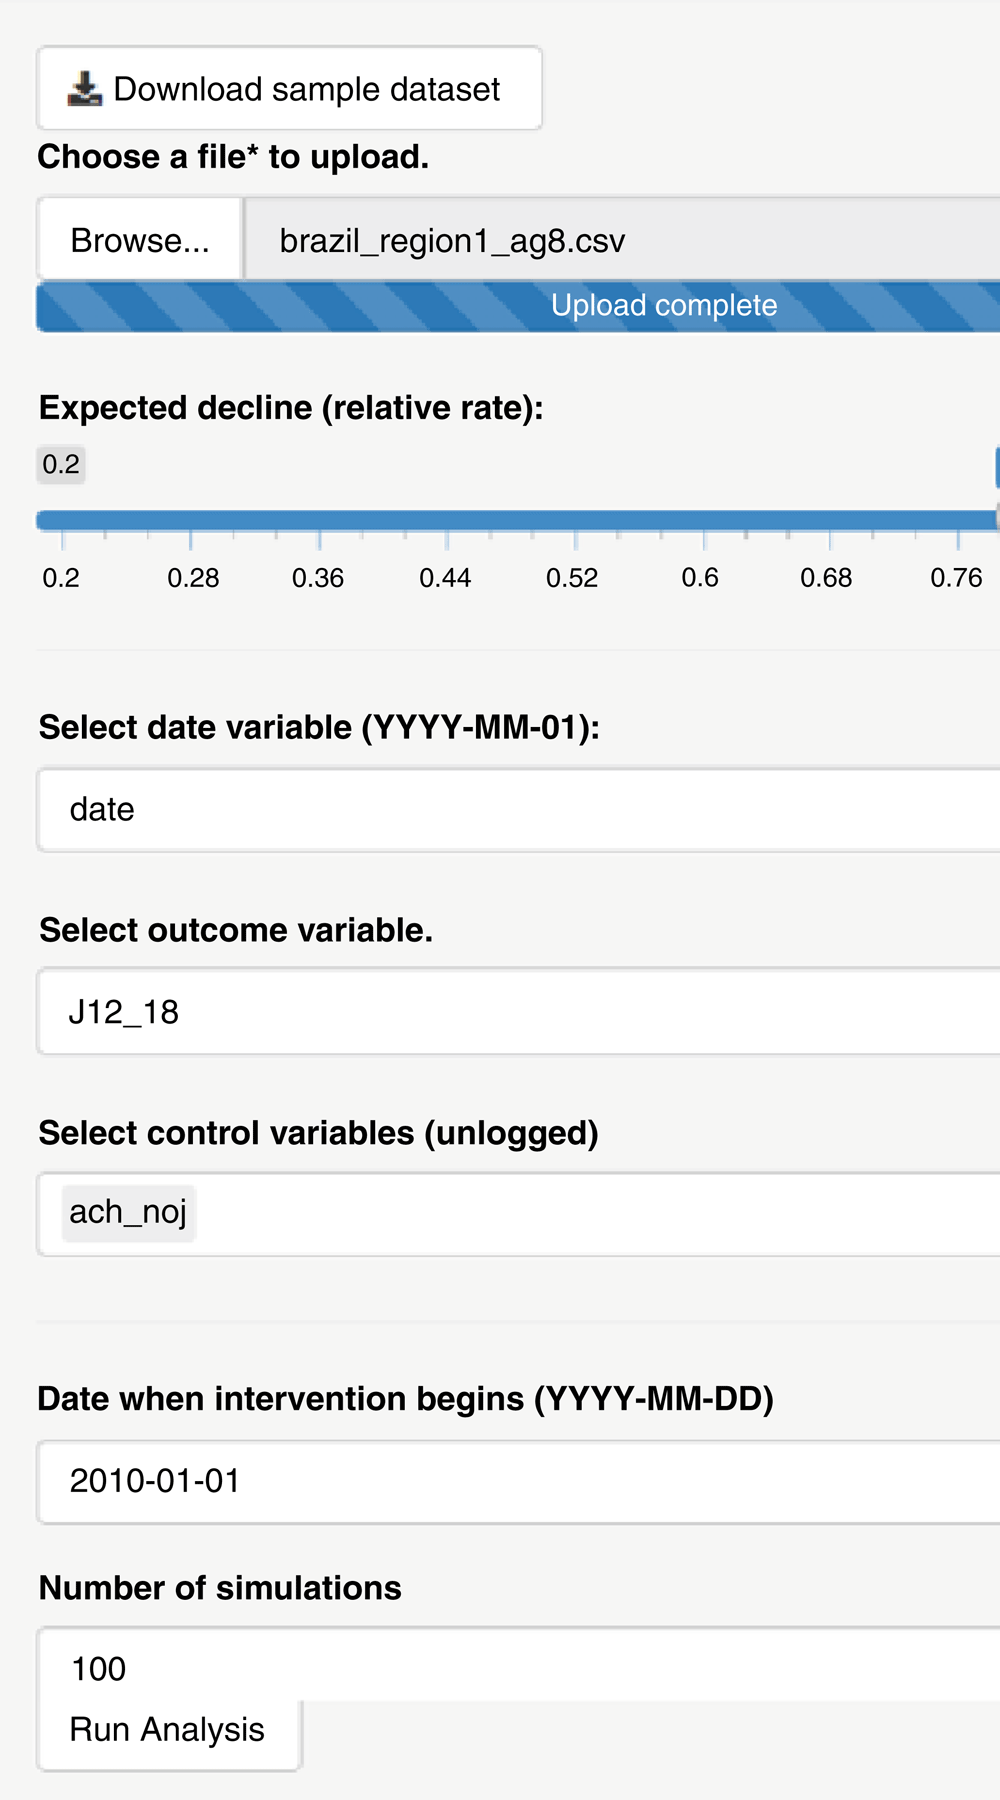The image size is (1000, 1800).
Task: Click the intervention date field 2010-01-01
Action: coord(518,1482)
